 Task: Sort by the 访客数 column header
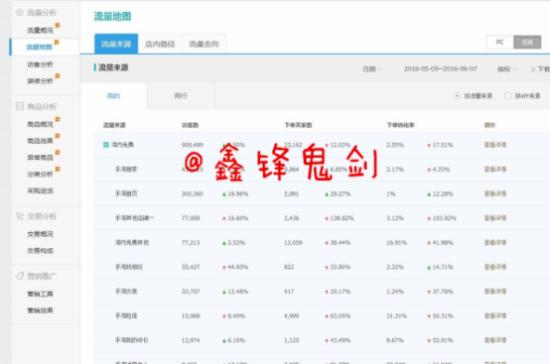[x=190, y=125]
